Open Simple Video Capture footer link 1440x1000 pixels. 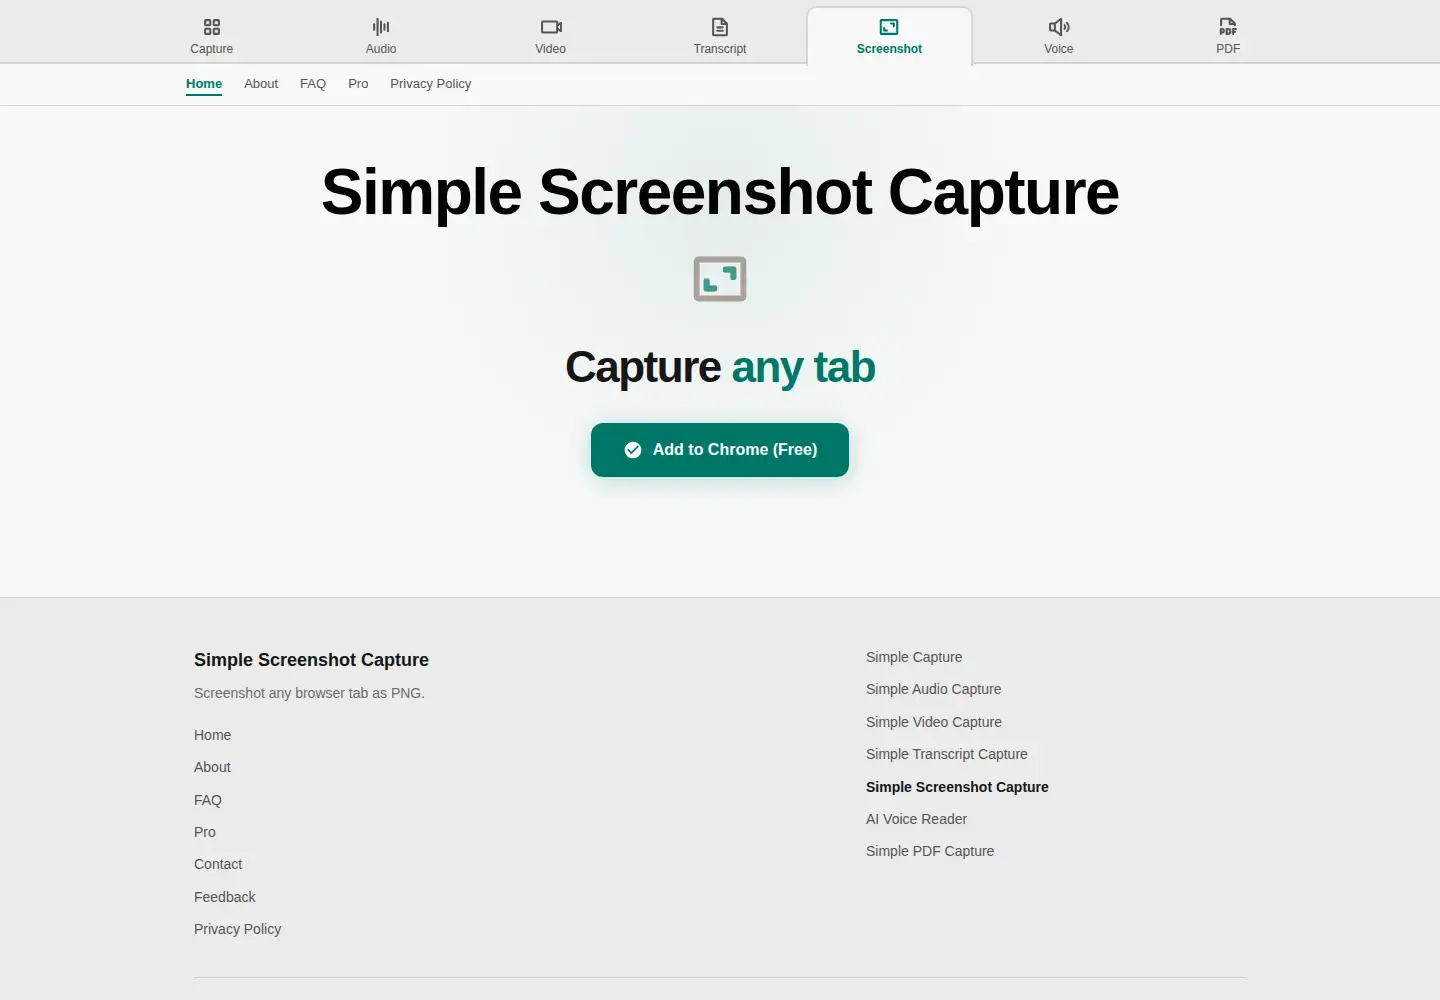pyautogui.click(x=934, y=722)
